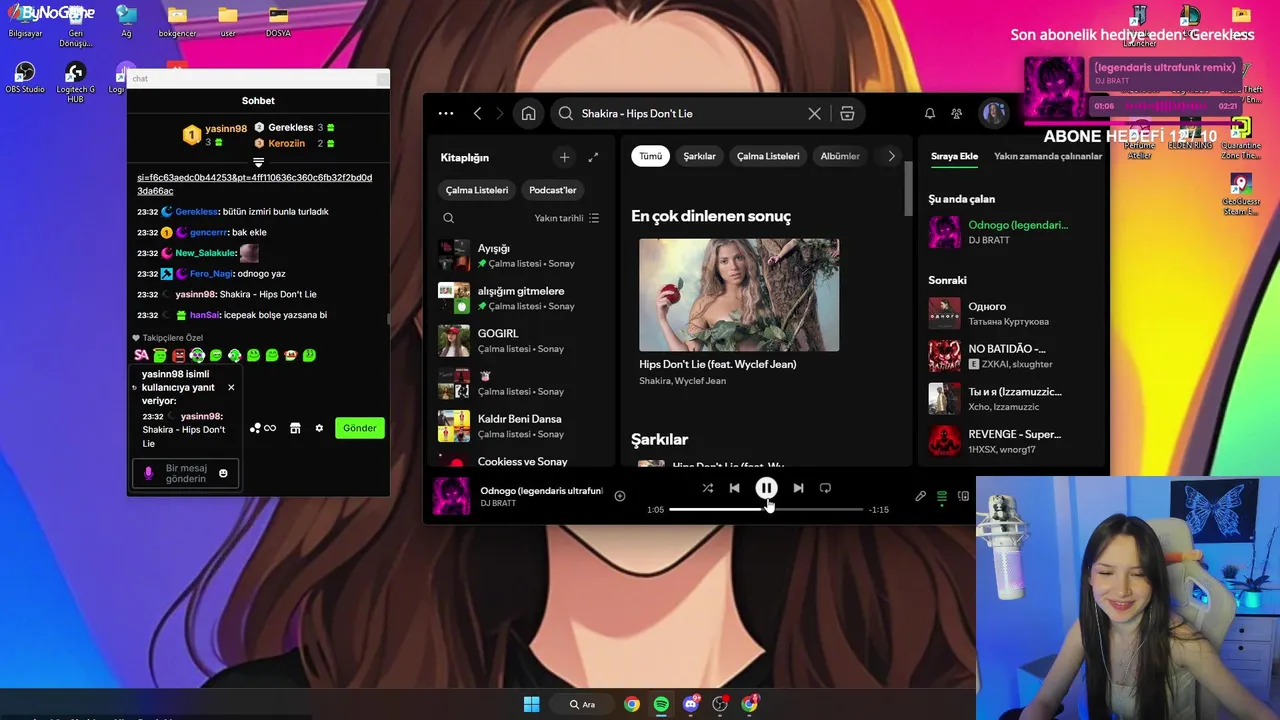Open chat settings gear icon

[319, 428]
